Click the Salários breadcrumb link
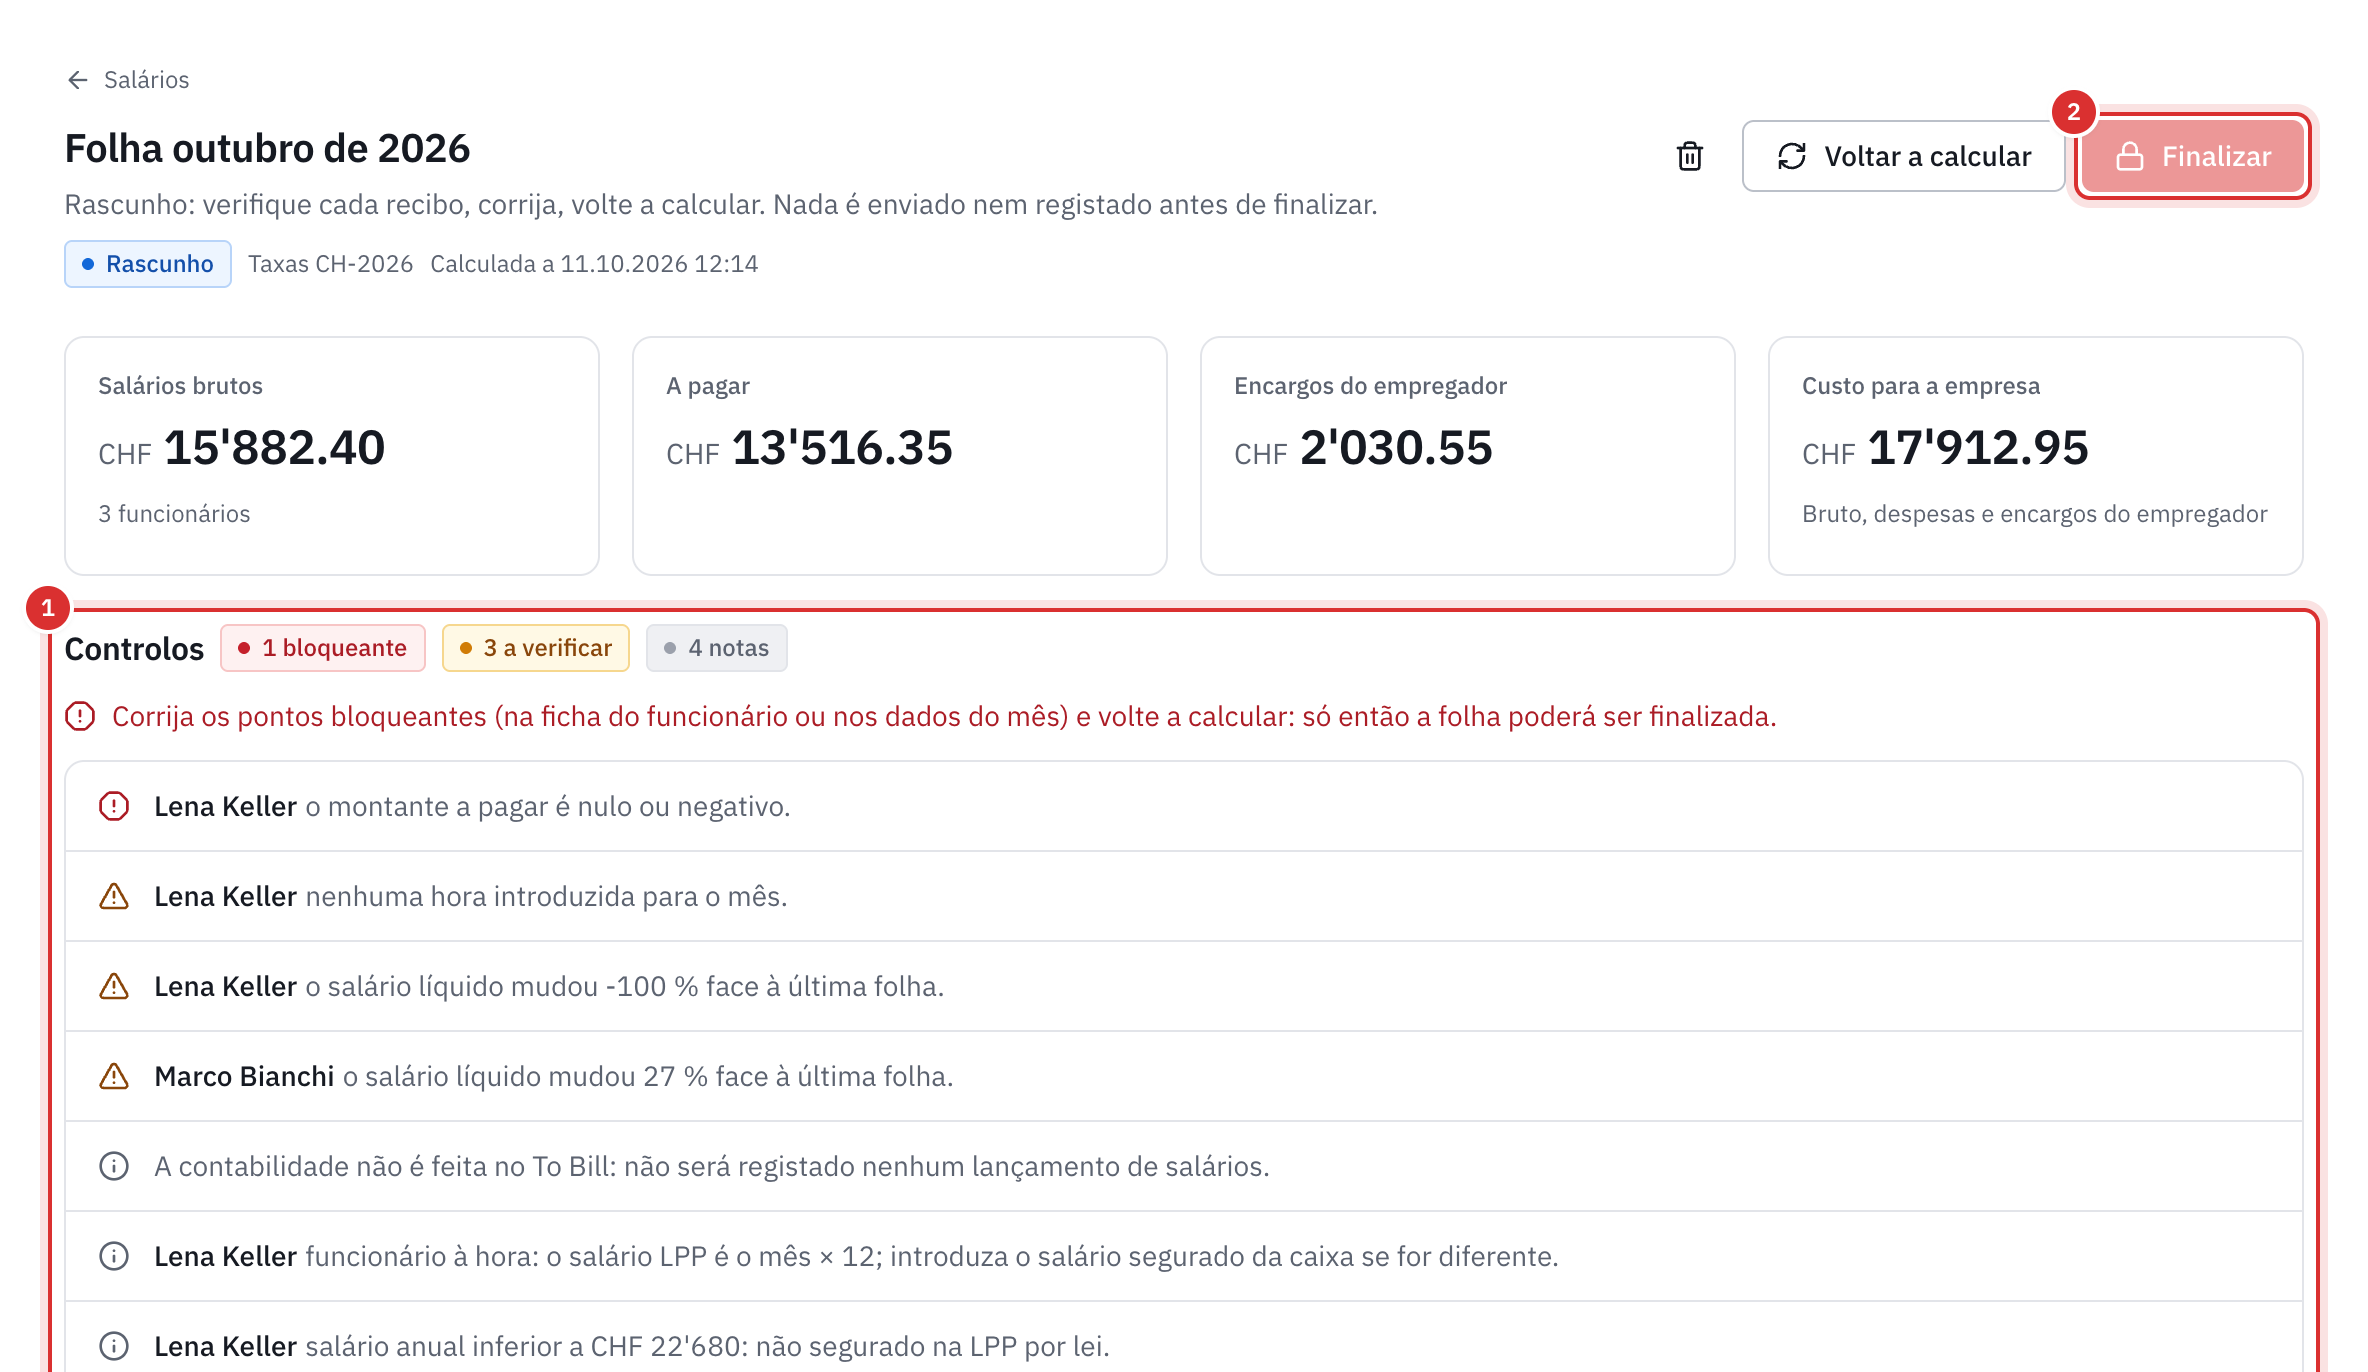The width and height of the screenshot is (2368, 1372). click(x=146, y=80)
